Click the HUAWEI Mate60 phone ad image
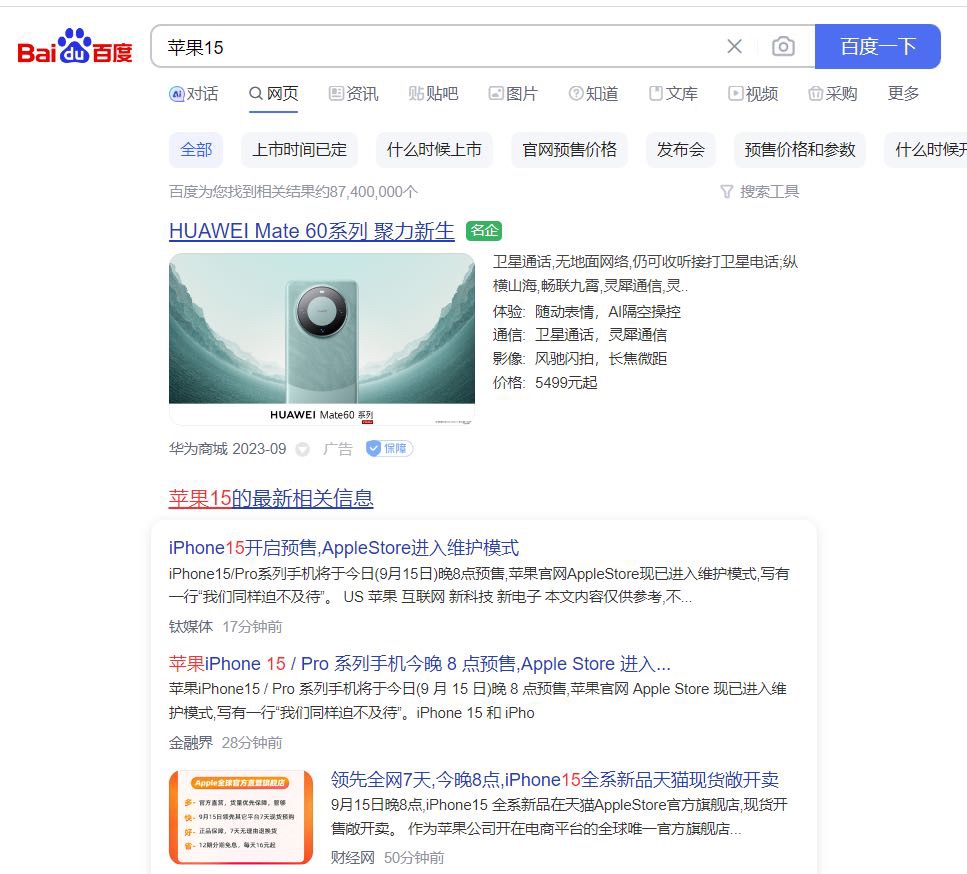967x874 pixels. [x=322, y=339]
